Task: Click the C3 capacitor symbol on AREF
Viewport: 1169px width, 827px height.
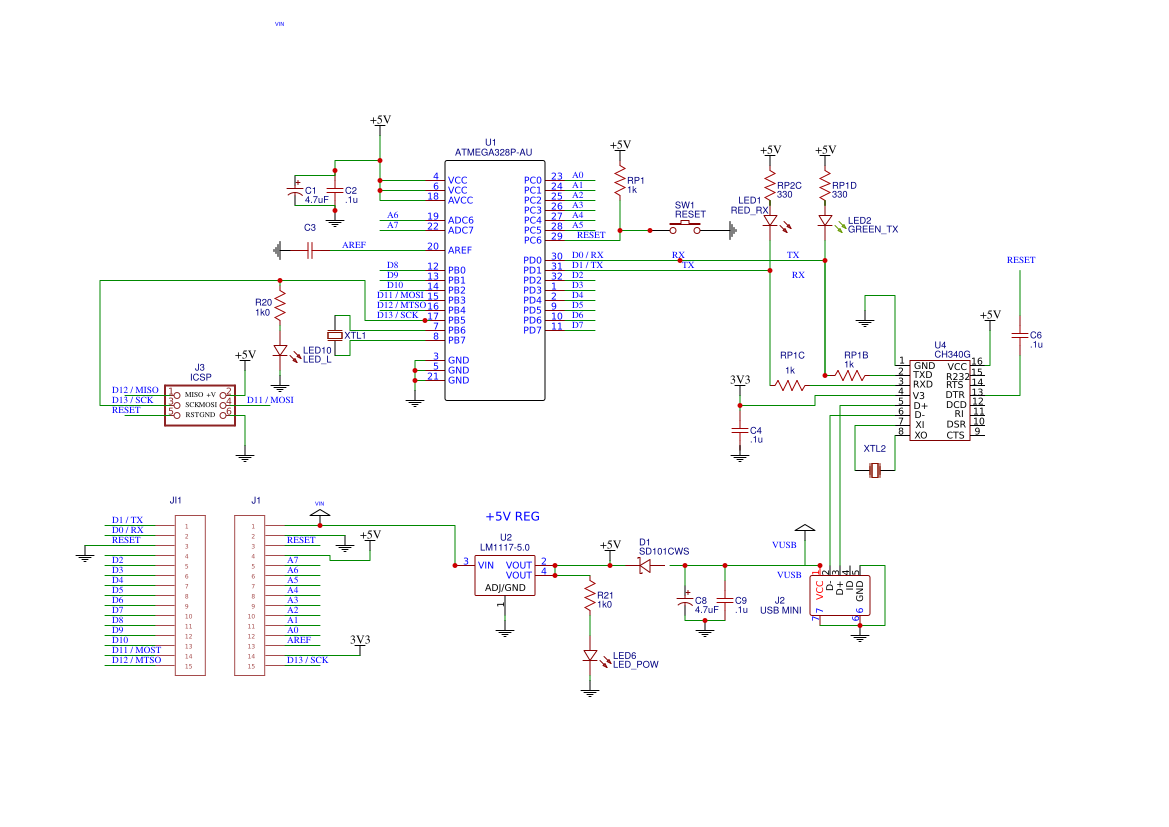Action: [x=310, y=251]
